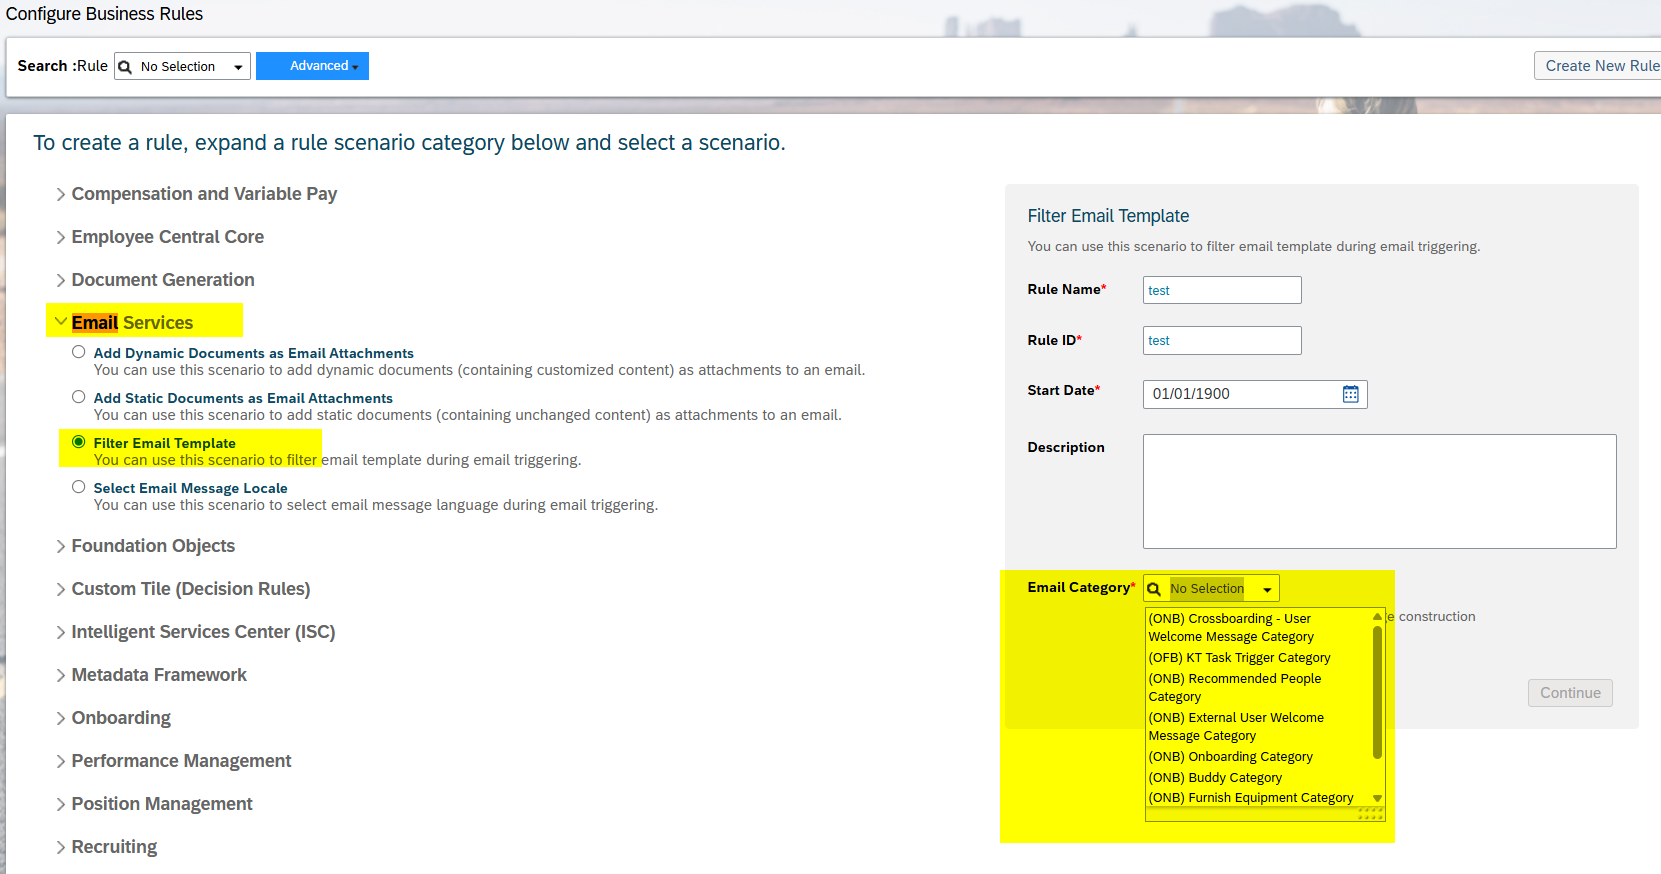The width and height of the screenshot is (1661, 874).
Task: Open the Email Category dropdown arrow
Action: coord(1267,589)
